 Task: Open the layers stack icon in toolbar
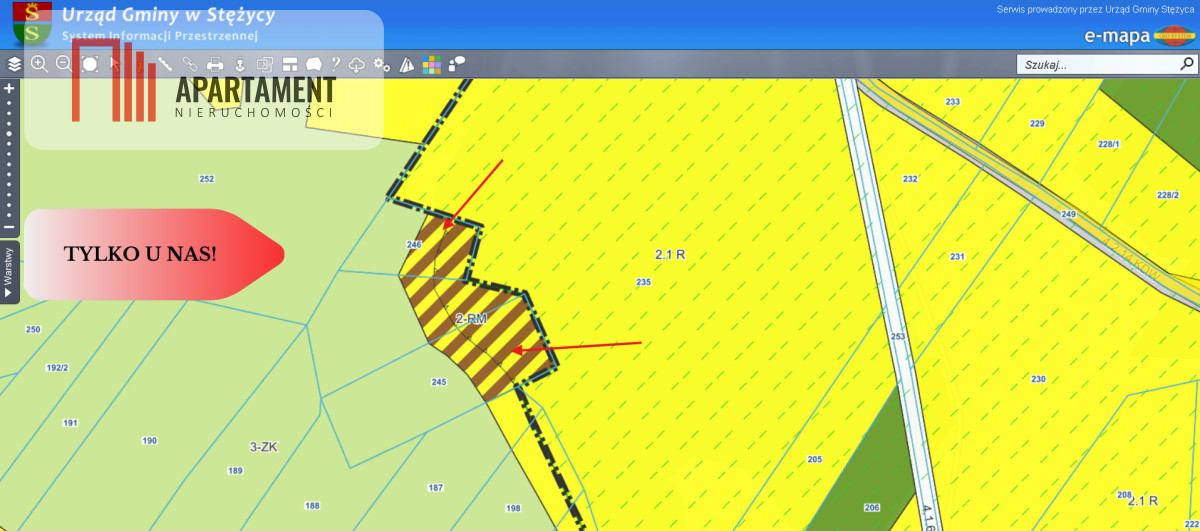click(14, 64)
